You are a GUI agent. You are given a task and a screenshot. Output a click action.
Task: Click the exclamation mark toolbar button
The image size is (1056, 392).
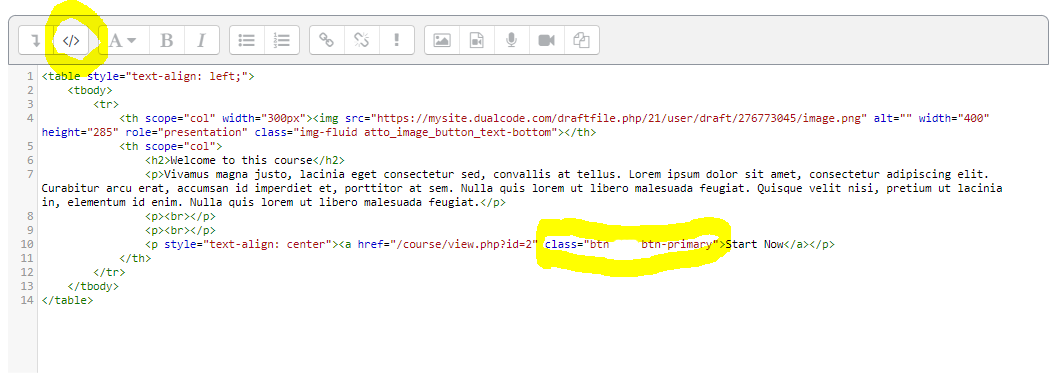tap(397, 40)
